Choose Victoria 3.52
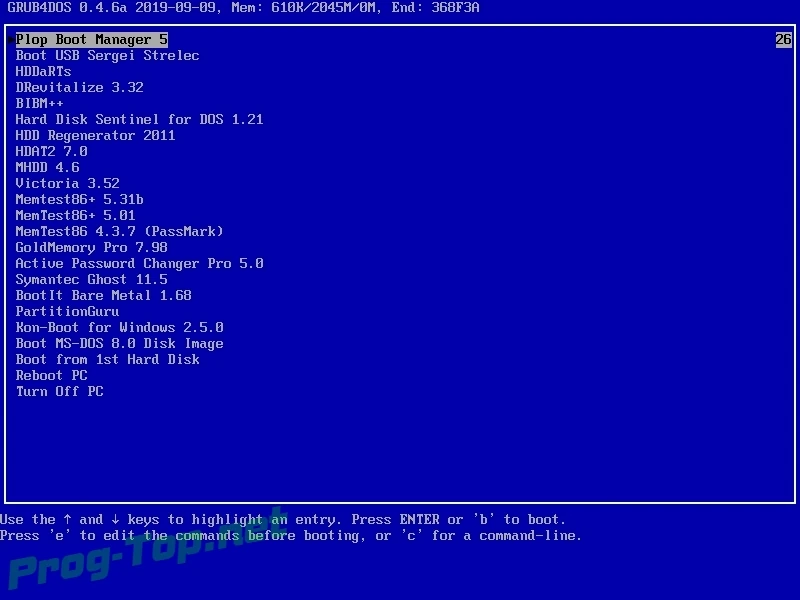800x600 pixels. pos(67,183)
